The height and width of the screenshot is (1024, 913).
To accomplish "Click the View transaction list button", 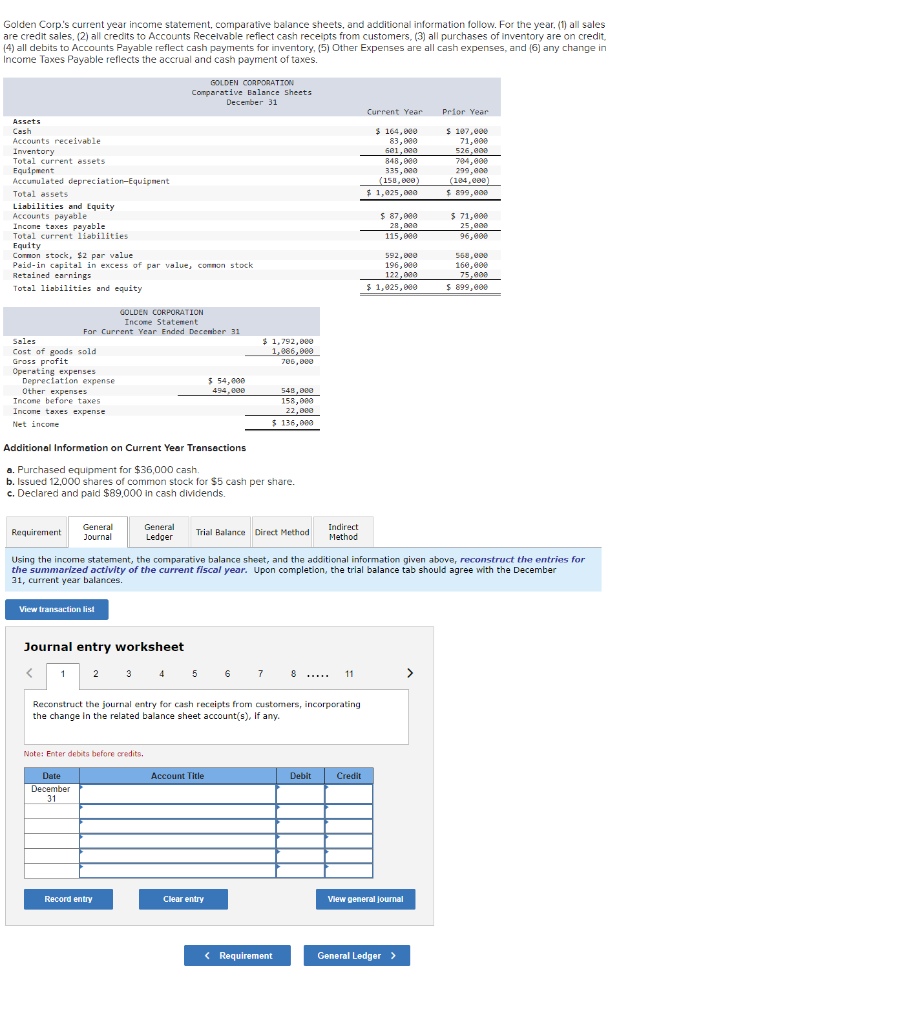I will [56, 609].
